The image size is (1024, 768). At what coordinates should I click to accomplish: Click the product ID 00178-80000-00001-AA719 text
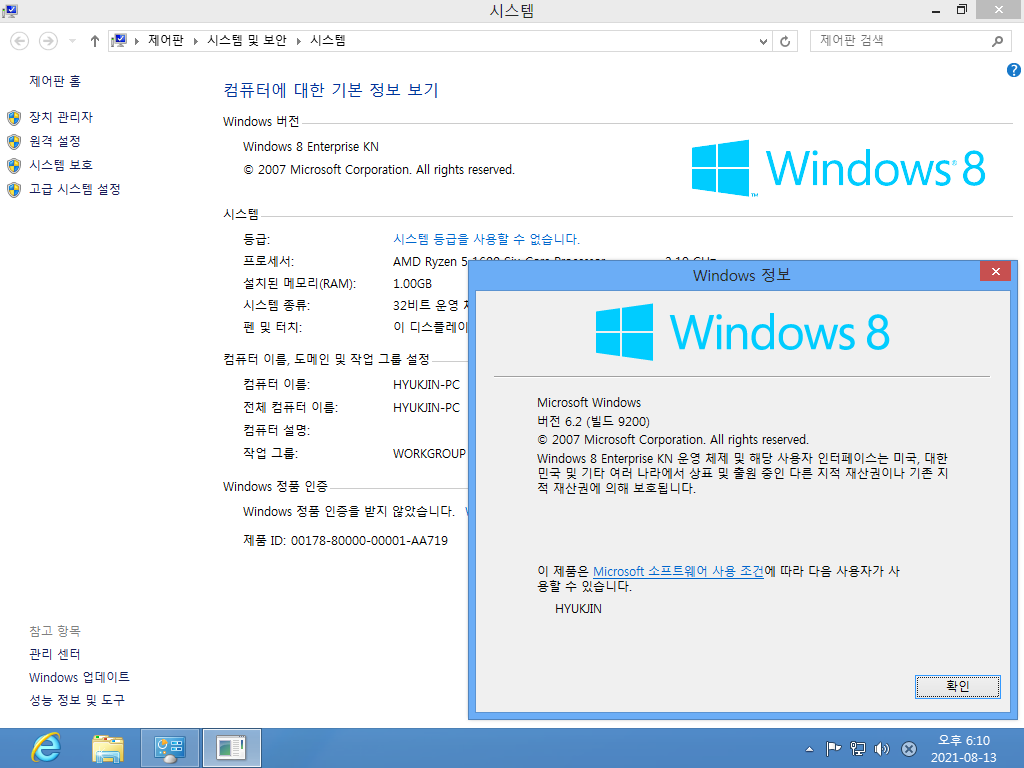[x=369, y=541]
